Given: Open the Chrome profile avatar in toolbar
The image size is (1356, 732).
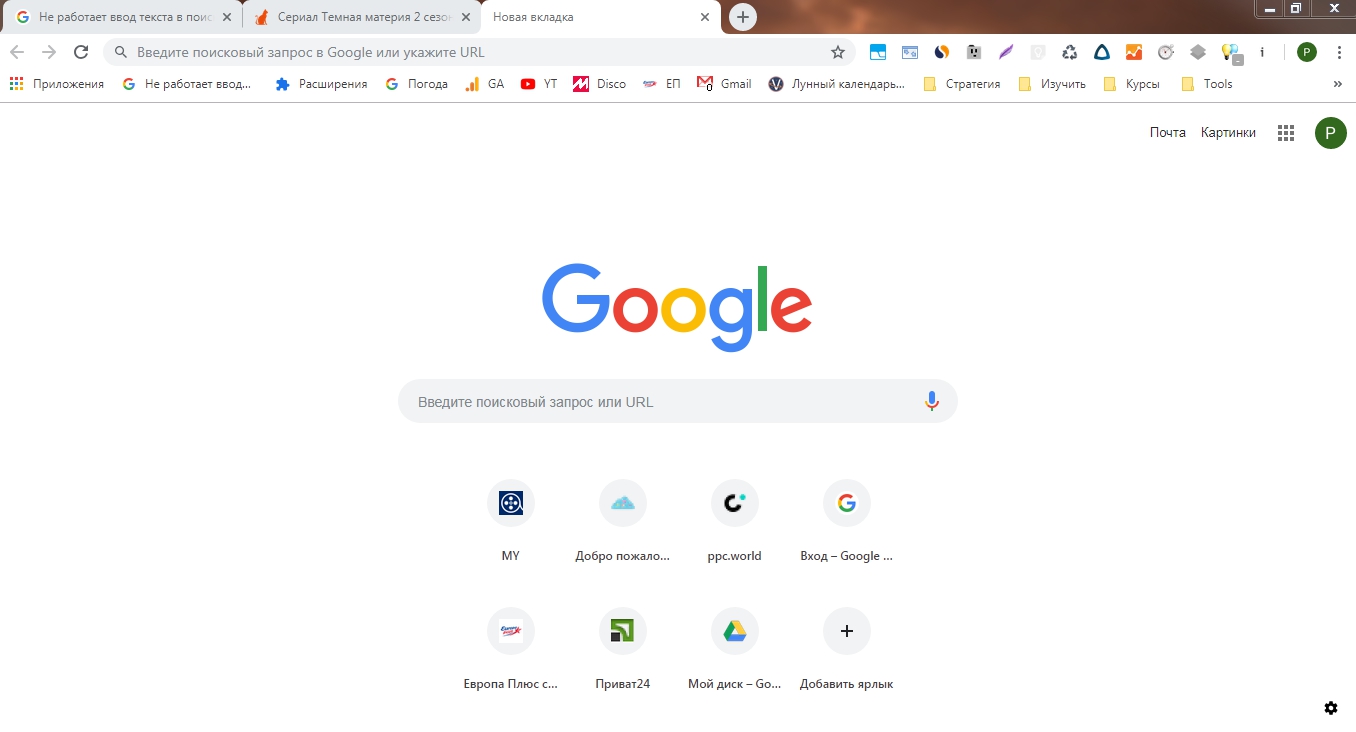Looking at the screenshot, I should click(1307, 52).
